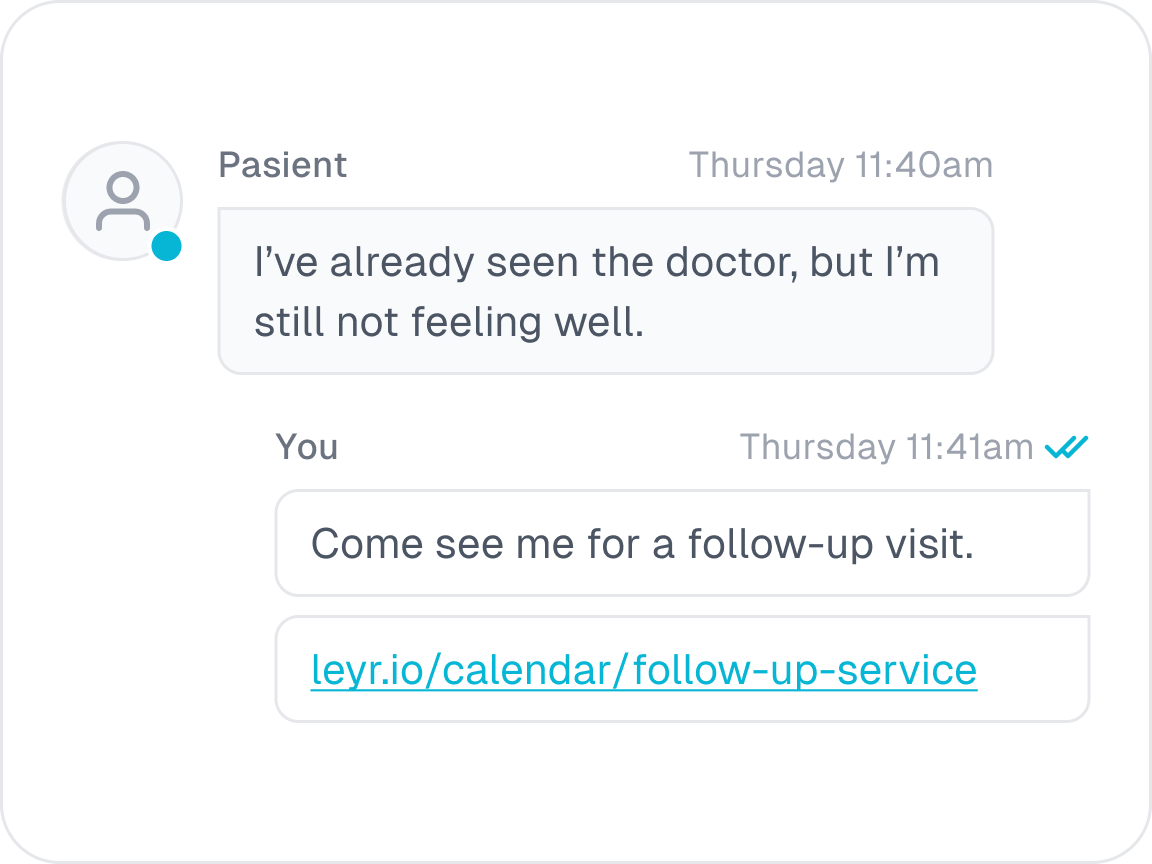Image resolution: width=1152 pixels, height=864 pixels.
Task: Click the teal online status dot
Action: point(166,246)
